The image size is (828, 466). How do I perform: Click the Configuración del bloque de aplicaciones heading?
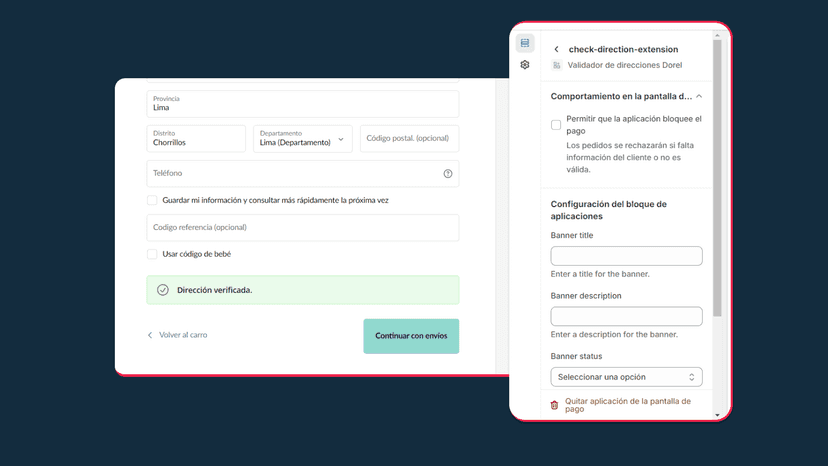tap(609, 210)
